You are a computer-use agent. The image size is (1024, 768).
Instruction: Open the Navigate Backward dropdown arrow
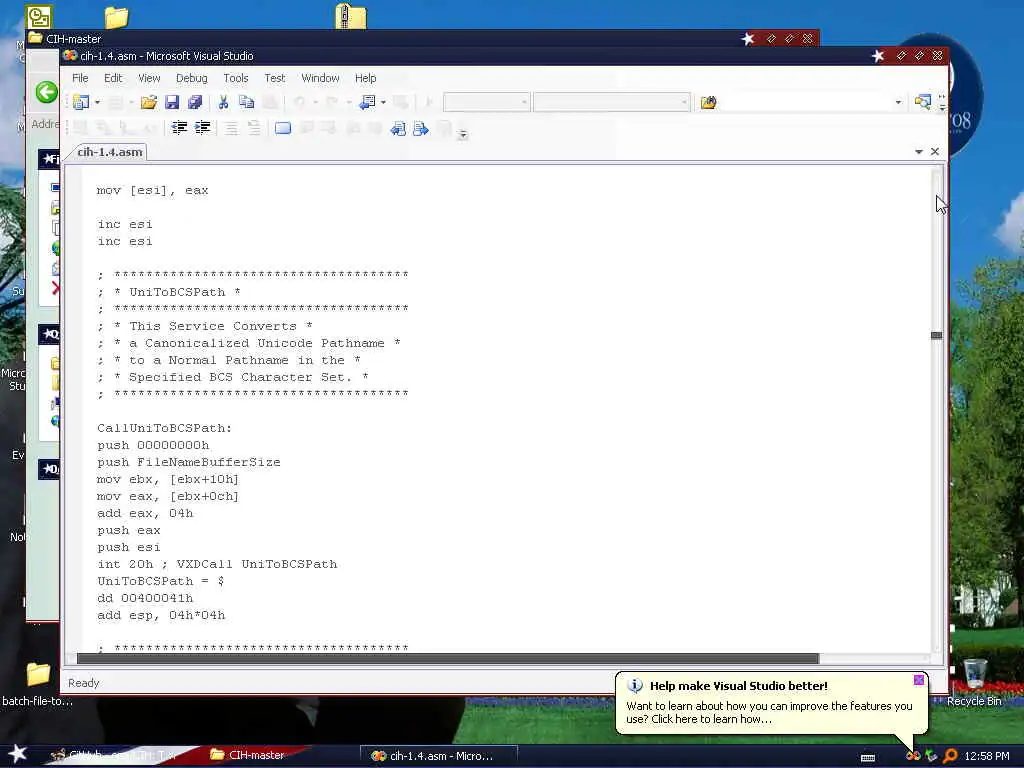pyautogui.click(x=383, y=103)
